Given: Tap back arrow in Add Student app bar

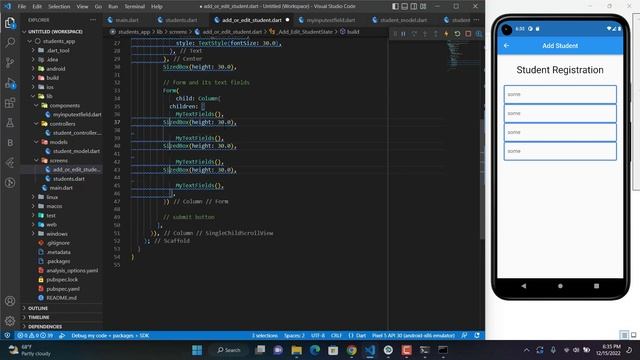Looking at the screenshot, I should coord(507,46).
